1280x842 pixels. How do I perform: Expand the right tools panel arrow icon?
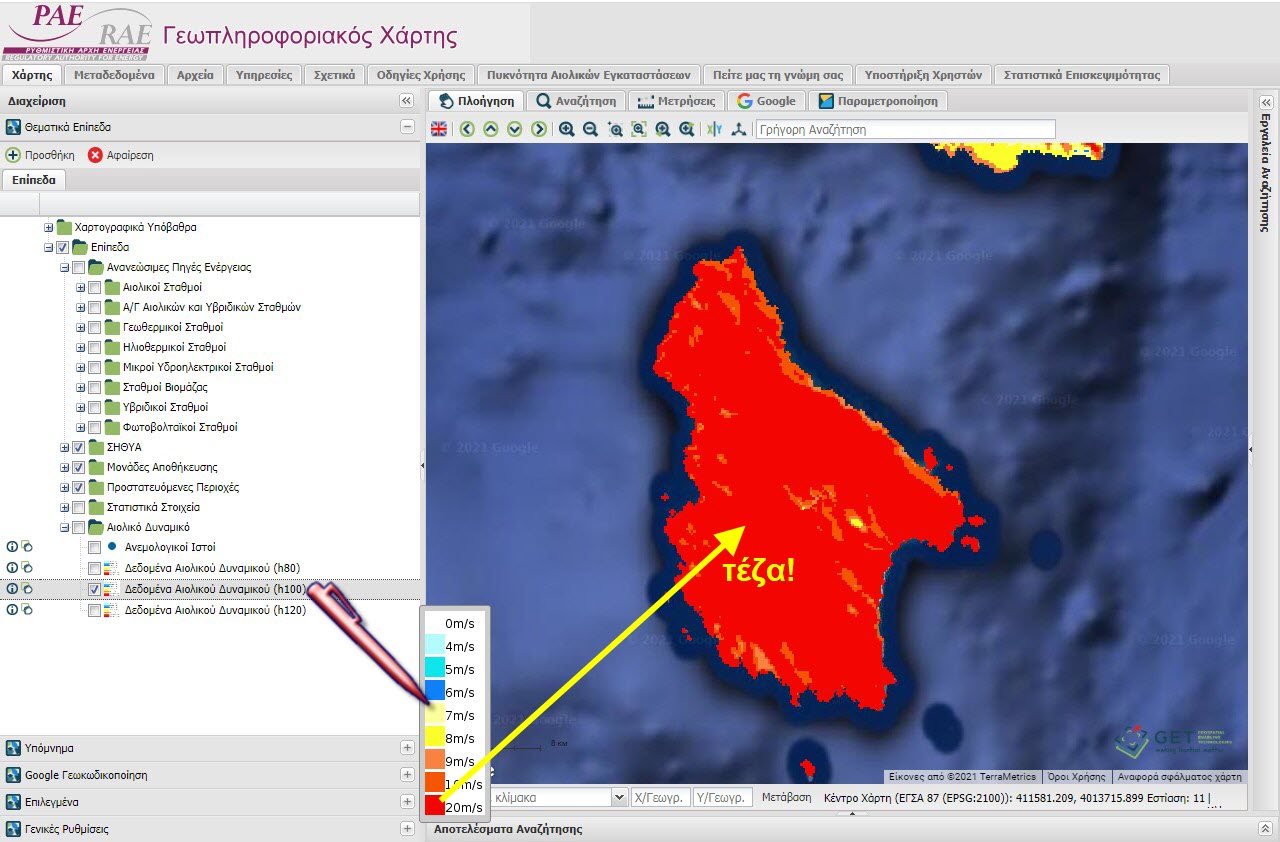[x=1266, y=102]
